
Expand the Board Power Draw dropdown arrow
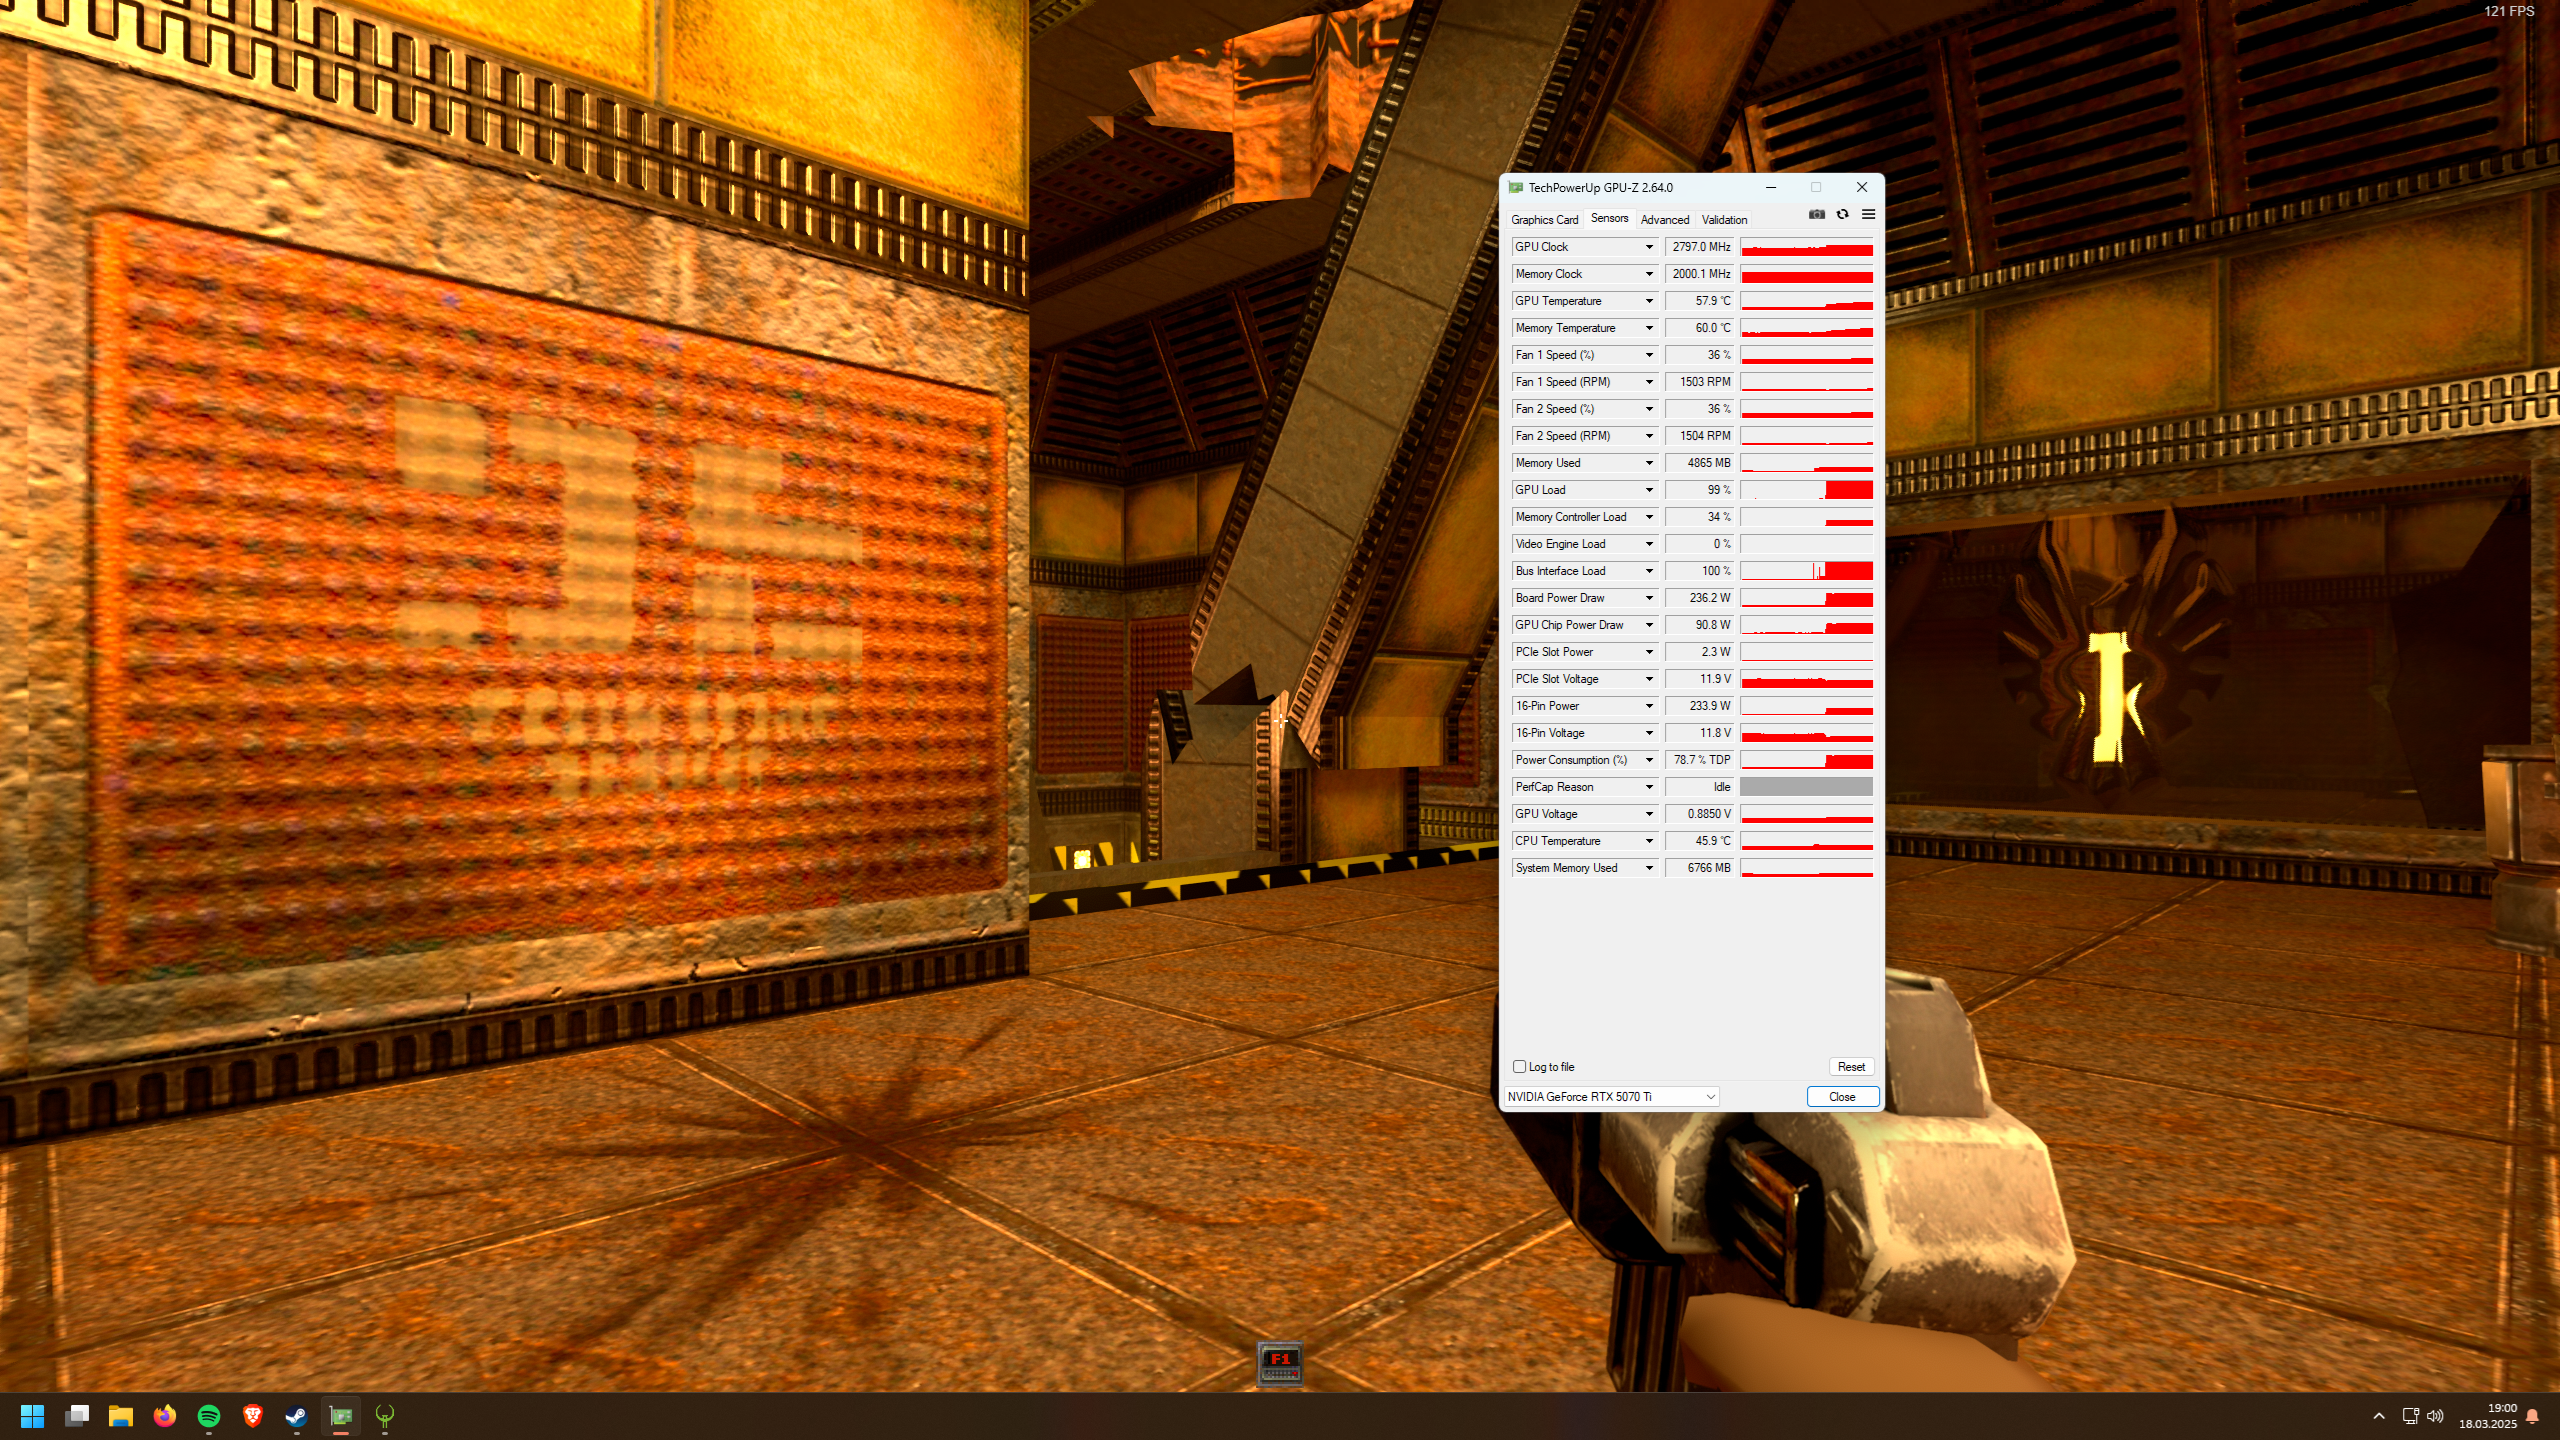pos(1649,598)
